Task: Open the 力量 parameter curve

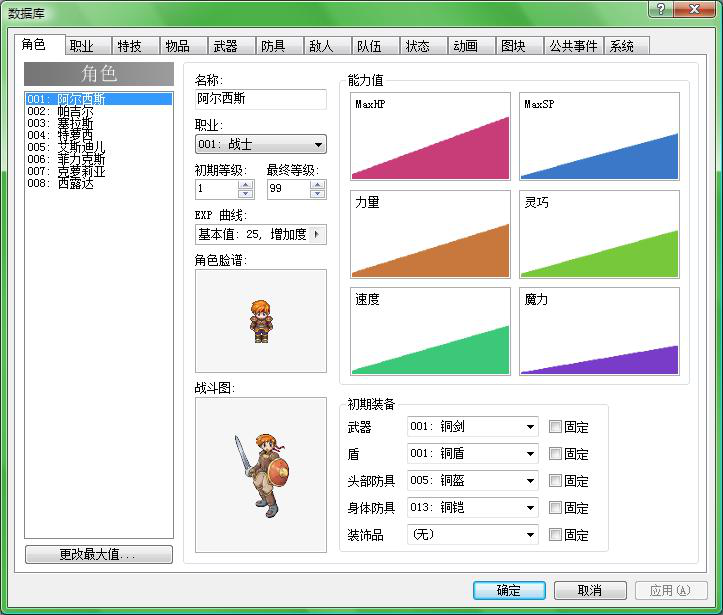Action: click(x=430, y=234)
